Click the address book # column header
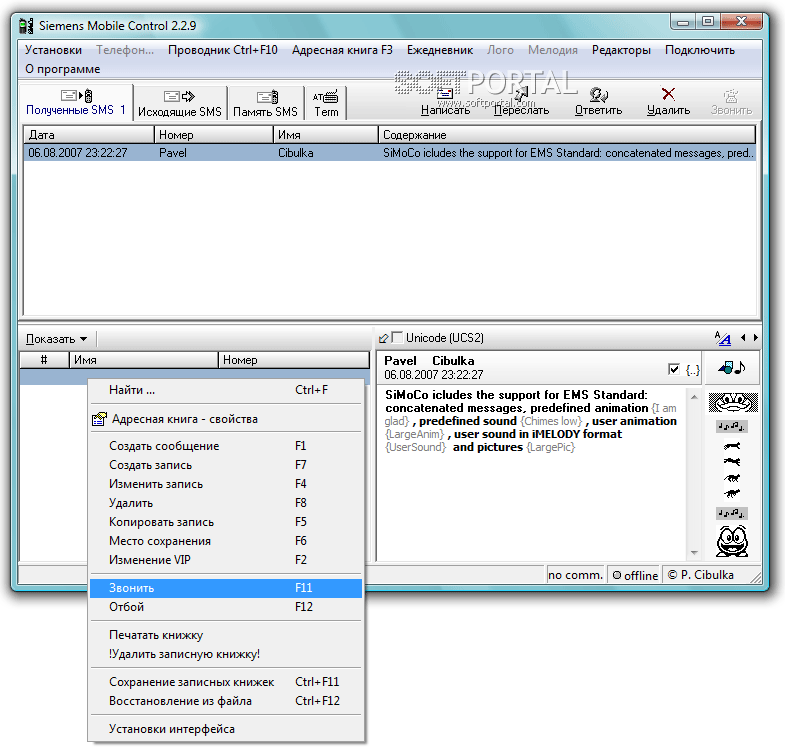The height and width of the screenshot is (750, 785). click(x=44, y=360)
